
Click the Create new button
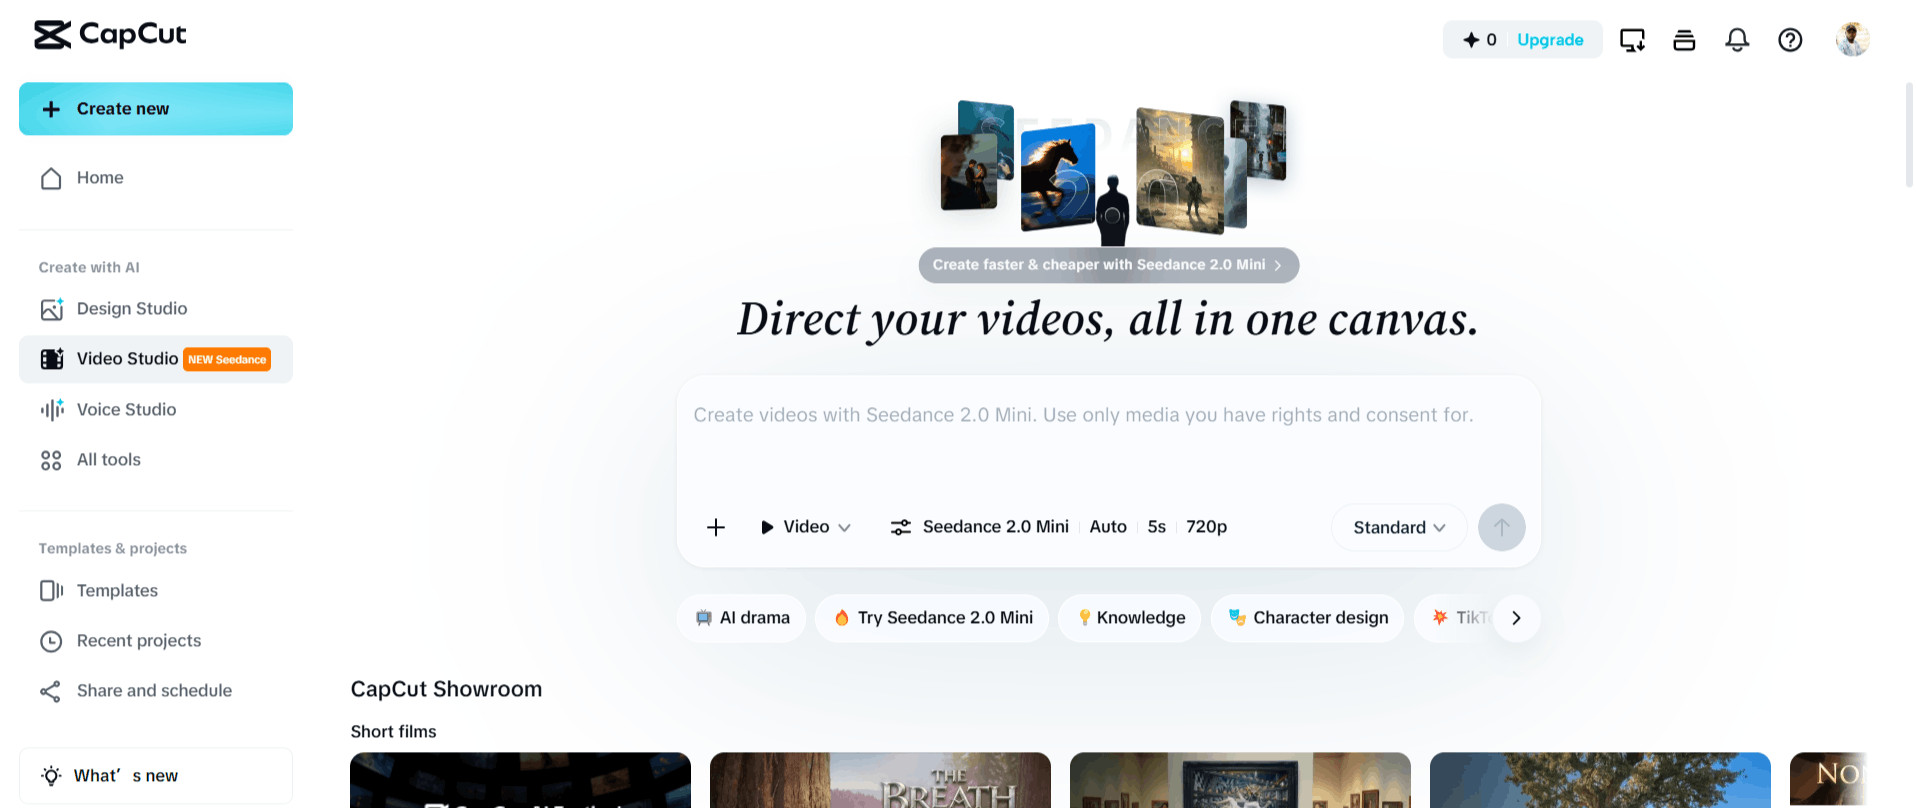click(x=156, y=109)
